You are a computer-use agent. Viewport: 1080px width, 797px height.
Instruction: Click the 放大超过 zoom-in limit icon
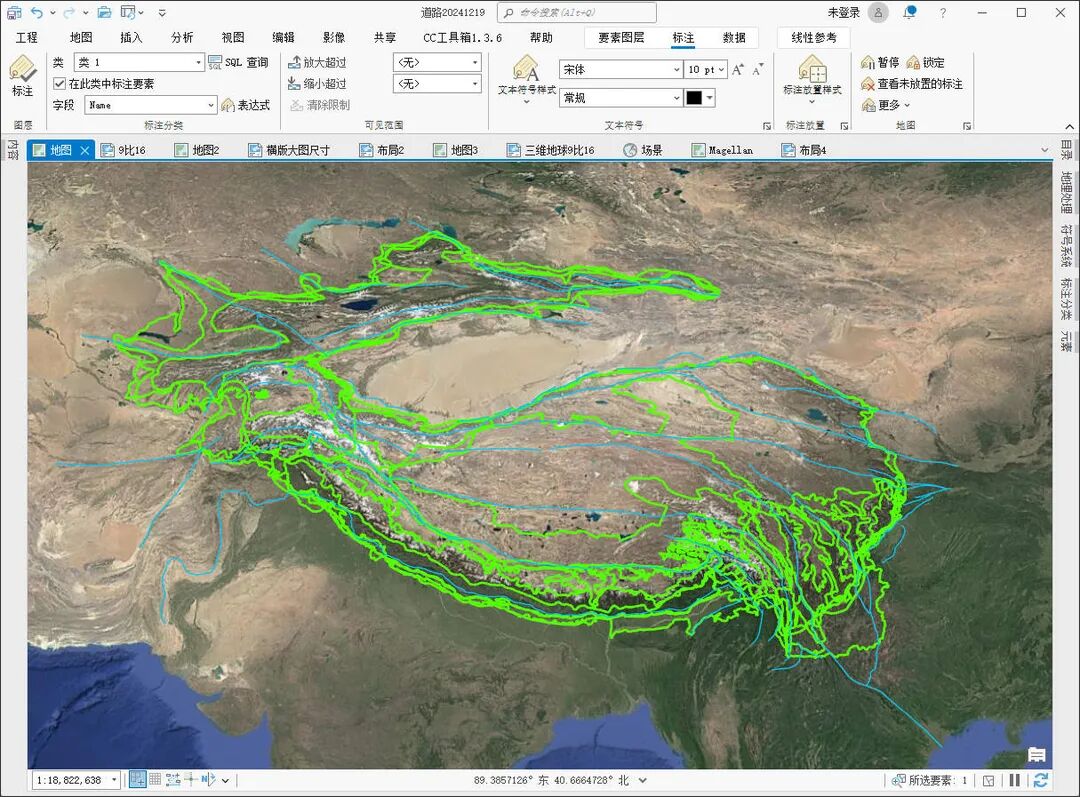[x=294, y=63]
